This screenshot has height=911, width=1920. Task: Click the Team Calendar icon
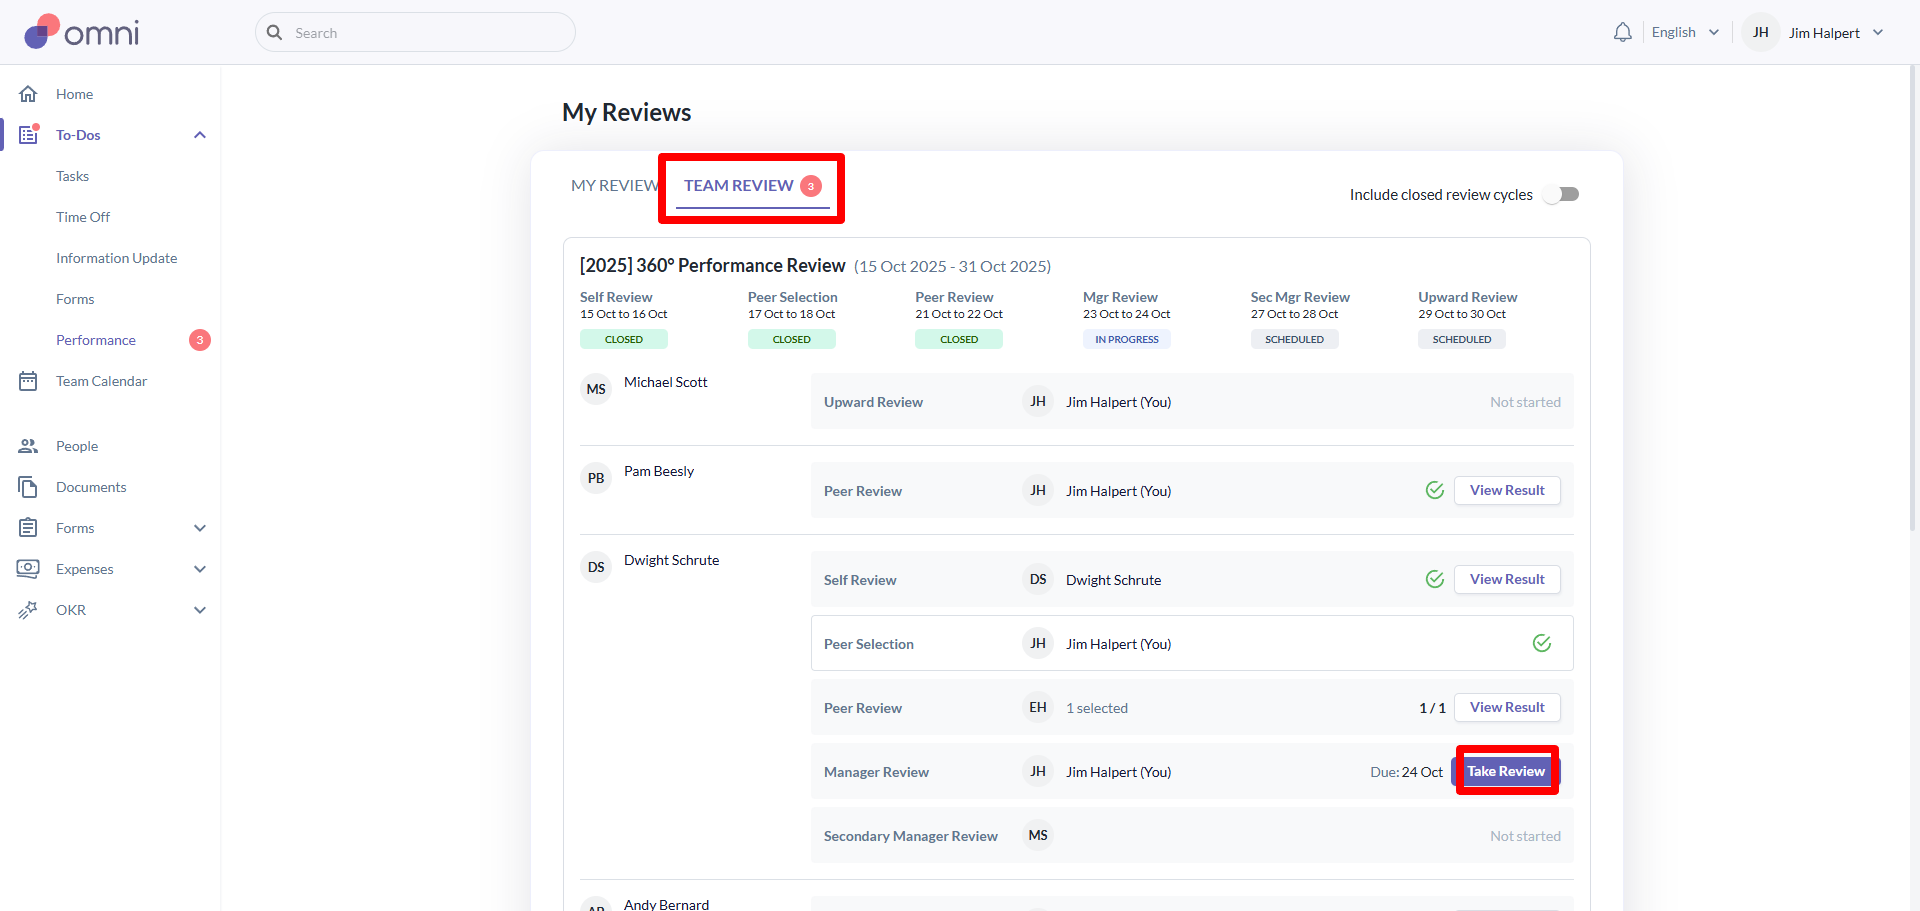click(x=28, y=381)
